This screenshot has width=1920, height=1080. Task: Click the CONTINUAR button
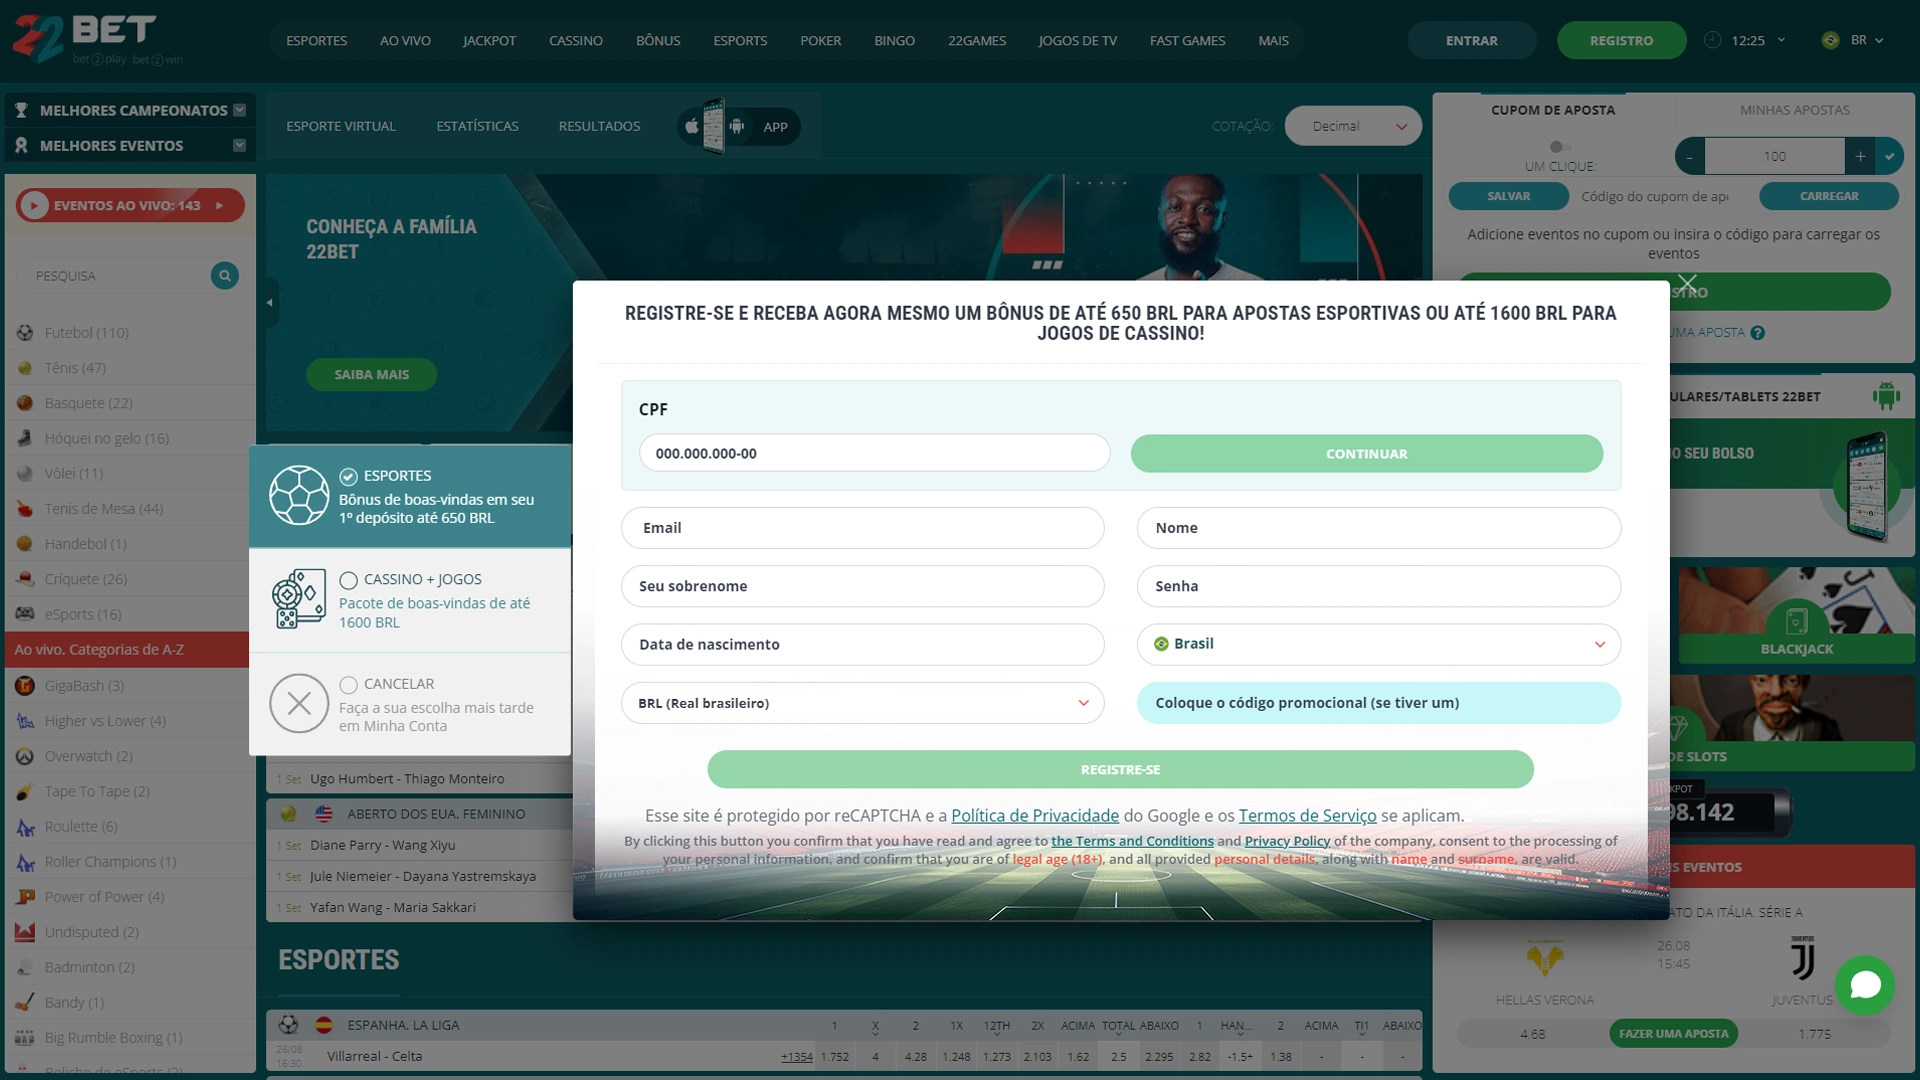coord(1367,453)
